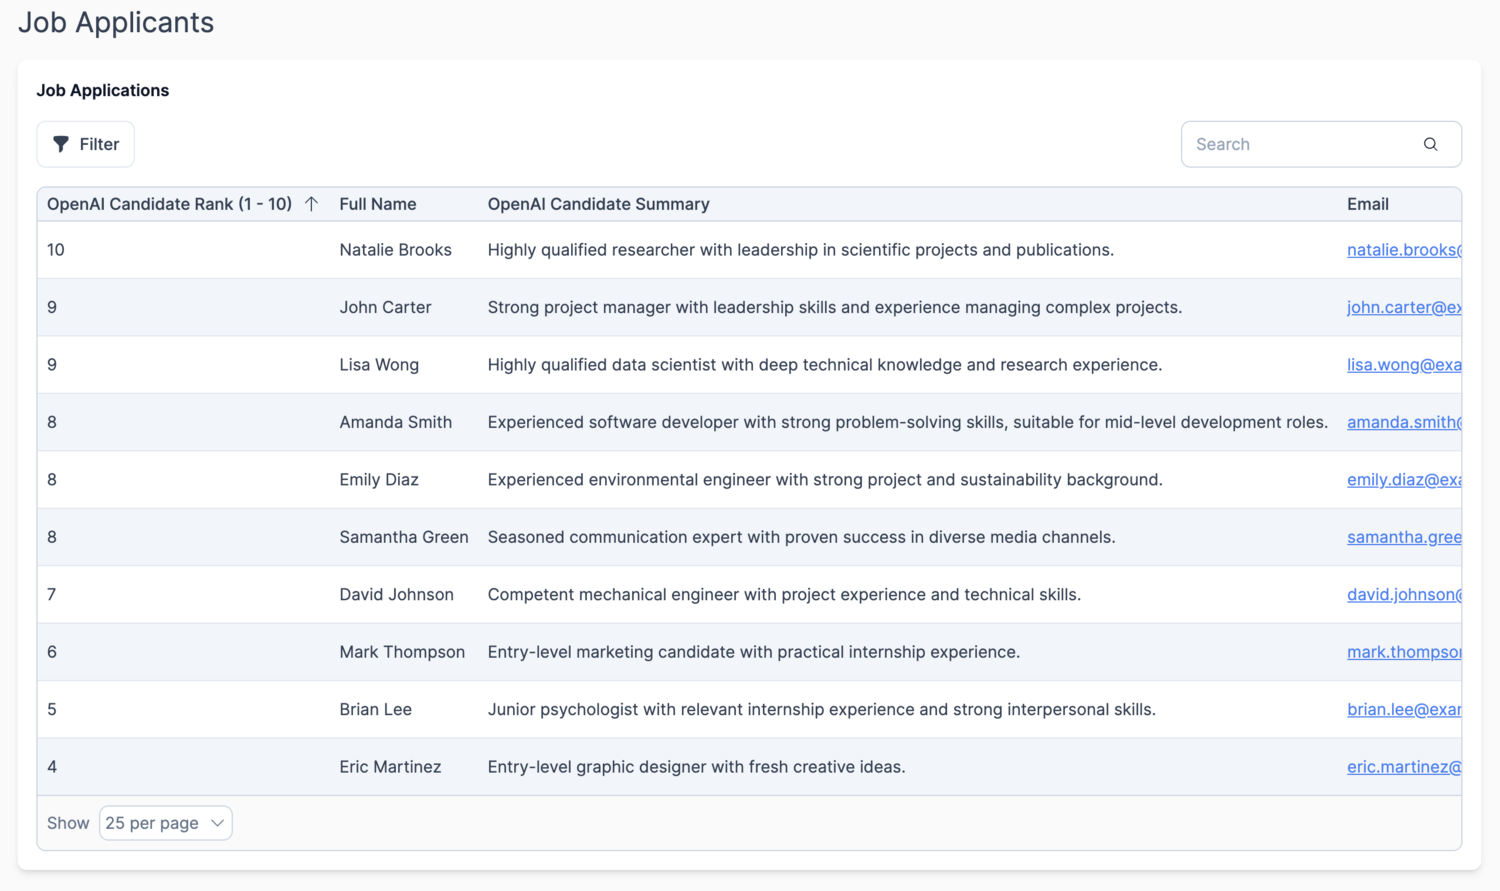Open the "25 per page" dropdown
This screenshot has height=891, width=1500.
(x=165, y=822)
